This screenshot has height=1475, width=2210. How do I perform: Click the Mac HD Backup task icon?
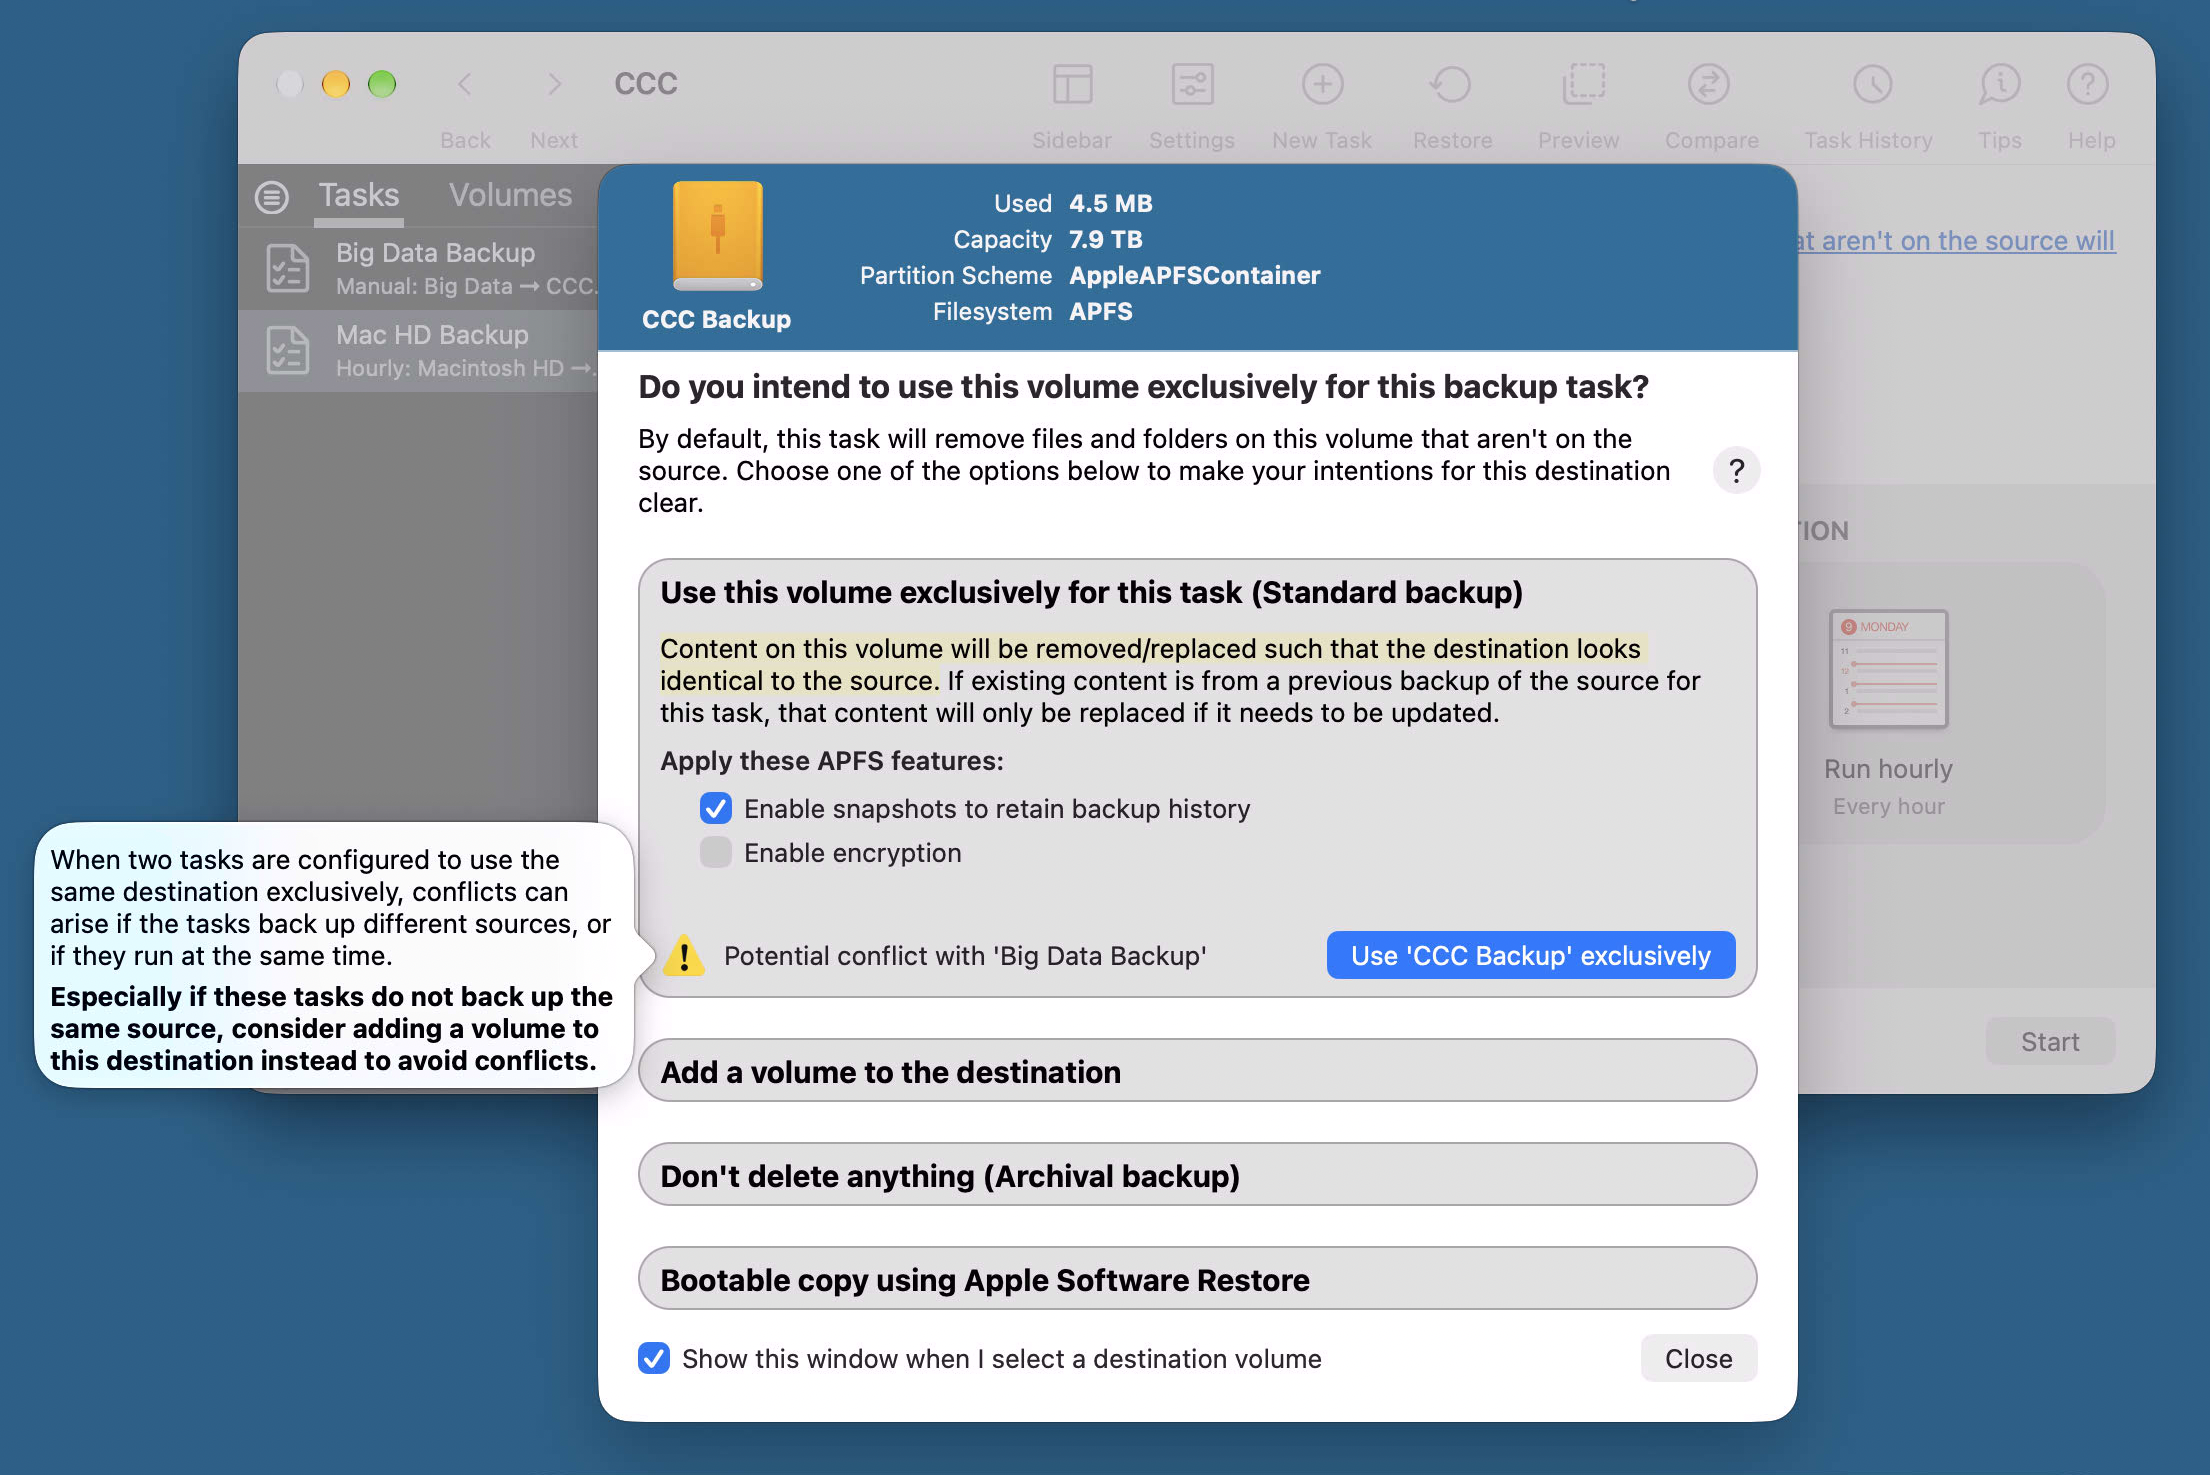[x=287, y=350]
